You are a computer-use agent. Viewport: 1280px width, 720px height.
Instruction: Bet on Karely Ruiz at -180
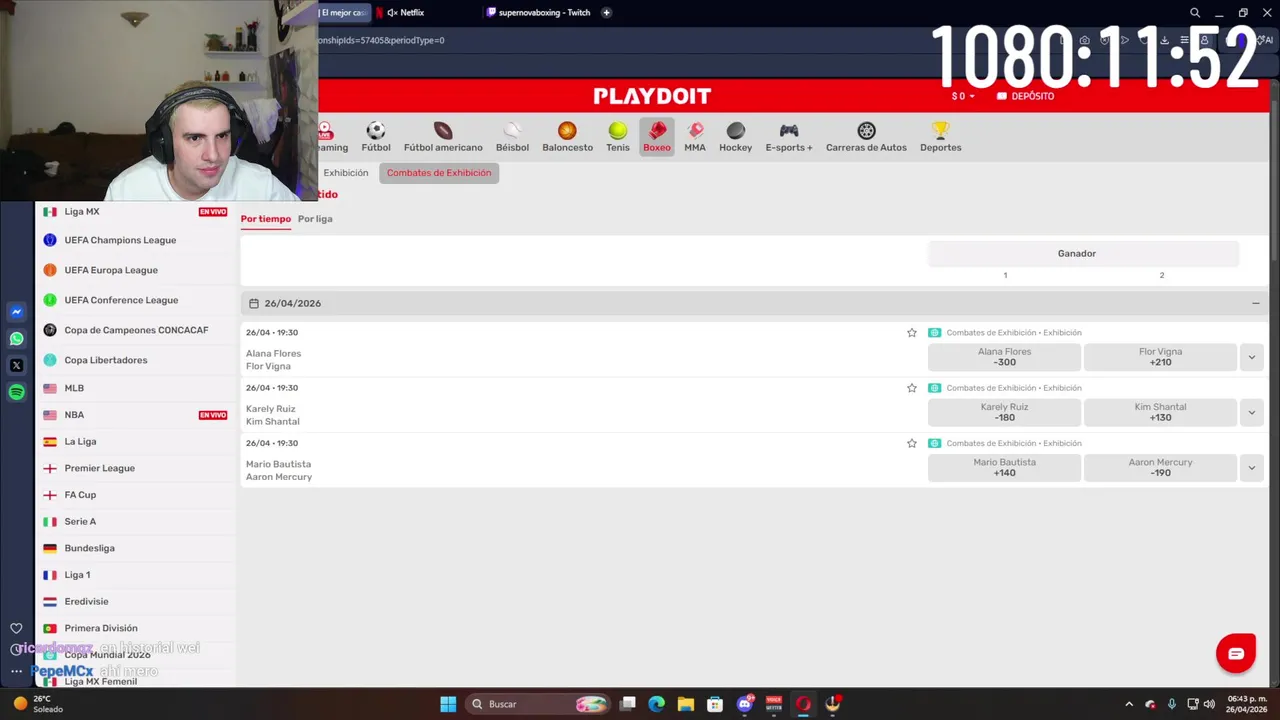tap(1004, 412)
